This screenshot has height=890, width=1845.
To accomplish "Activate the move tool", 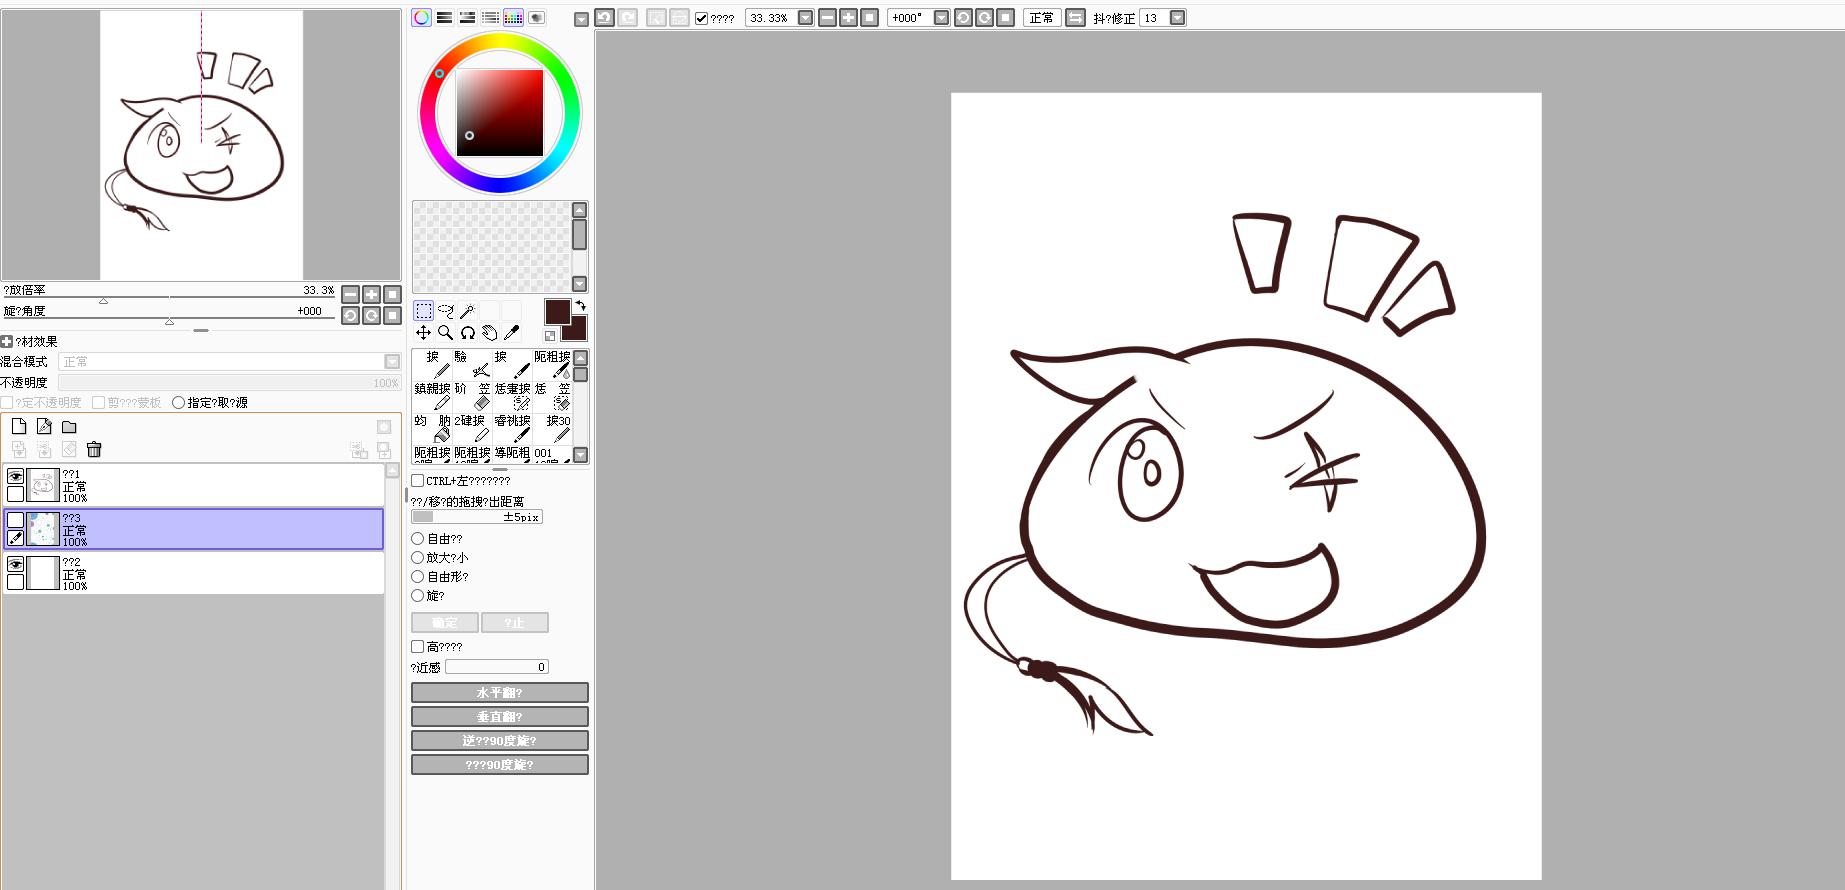I will (x=424, y=333).
